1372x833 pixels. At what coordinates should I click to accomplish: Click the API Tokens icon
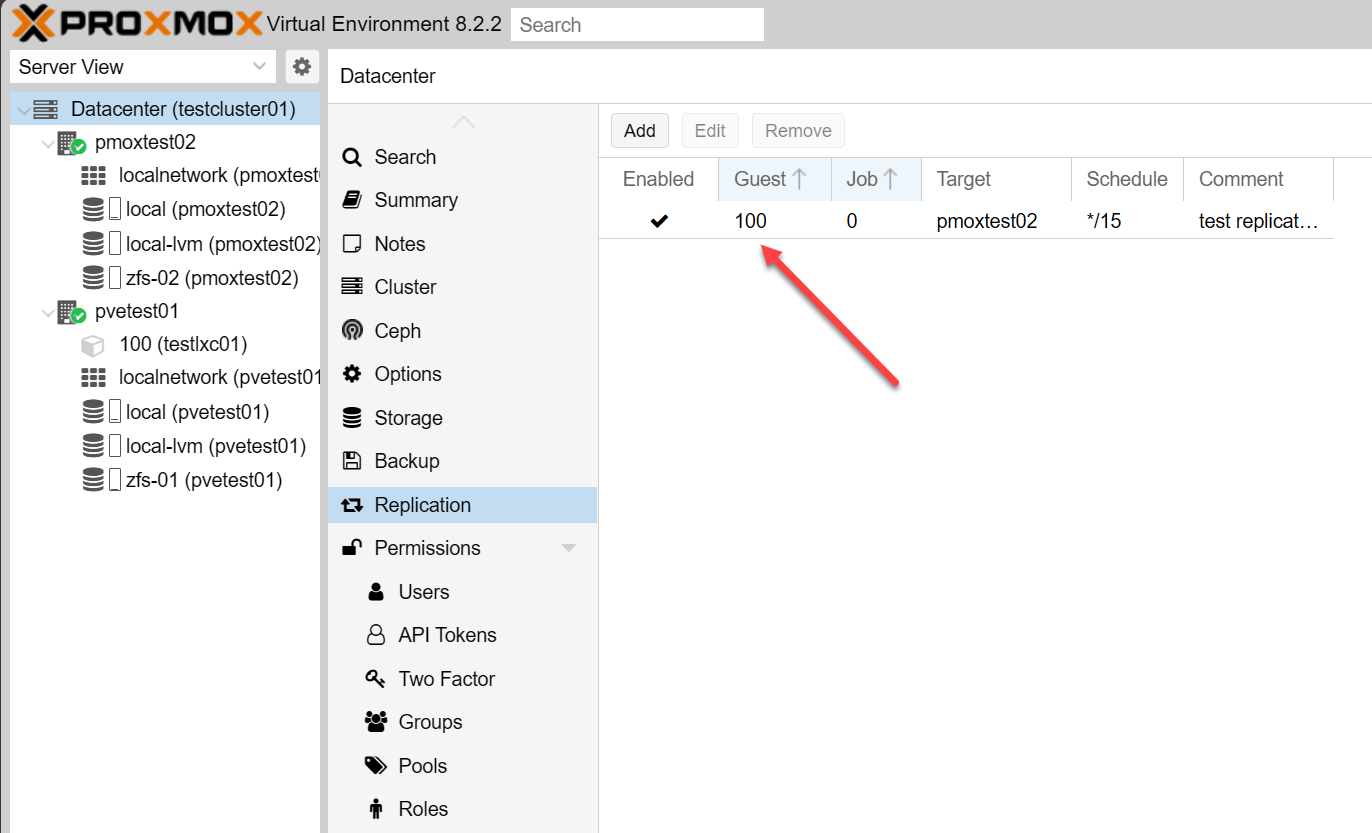click(x=376, y=635)
